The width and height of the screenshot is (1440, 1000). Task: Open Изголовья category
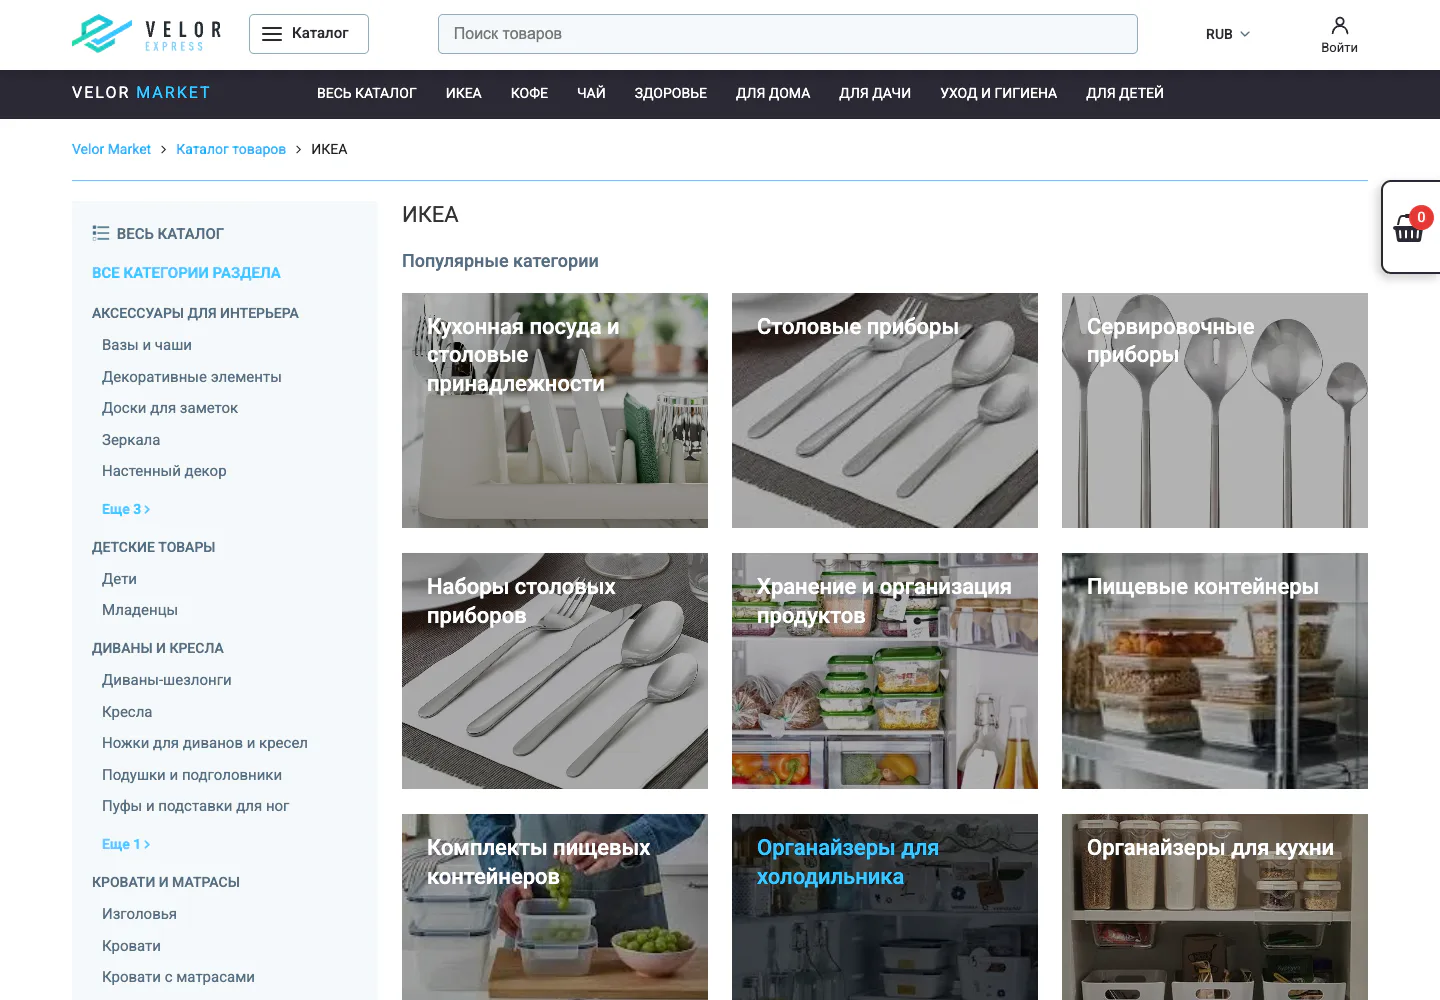click(x=139, y=914)
